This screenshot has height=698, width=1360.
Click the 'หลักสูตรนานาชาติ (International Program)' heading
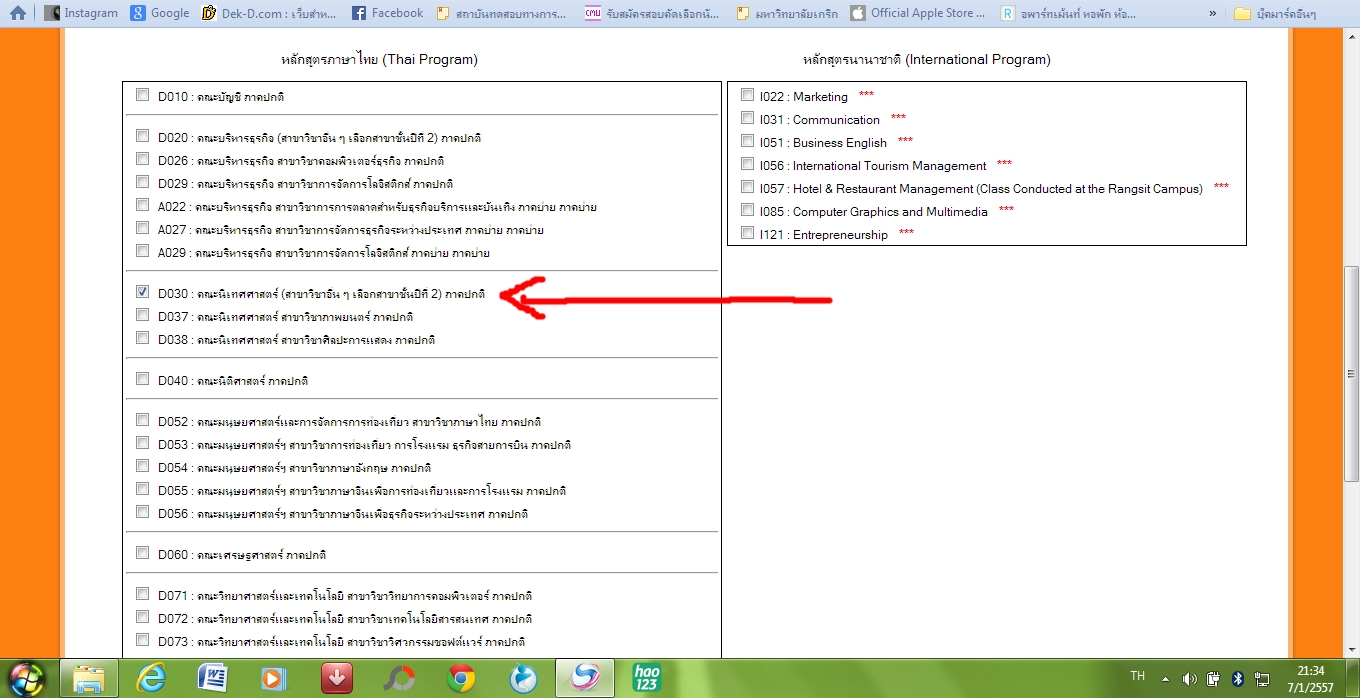tap(927, 60)
